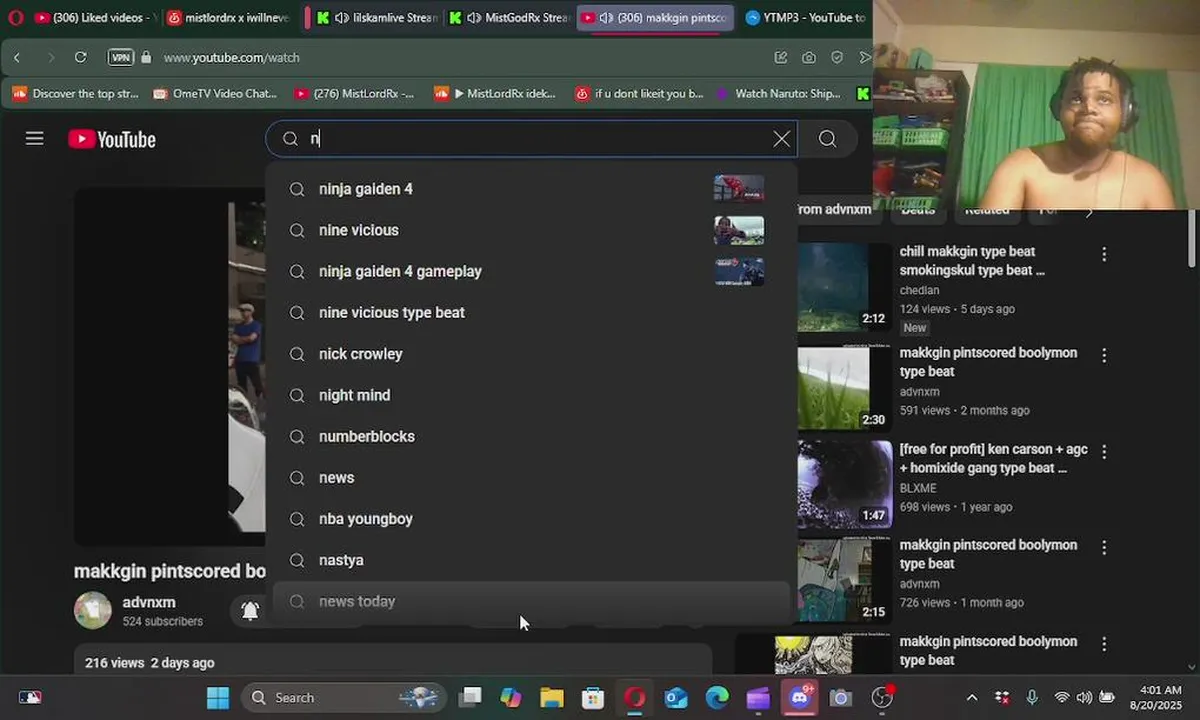Open (276) MistLordRx bookmark

354,94
